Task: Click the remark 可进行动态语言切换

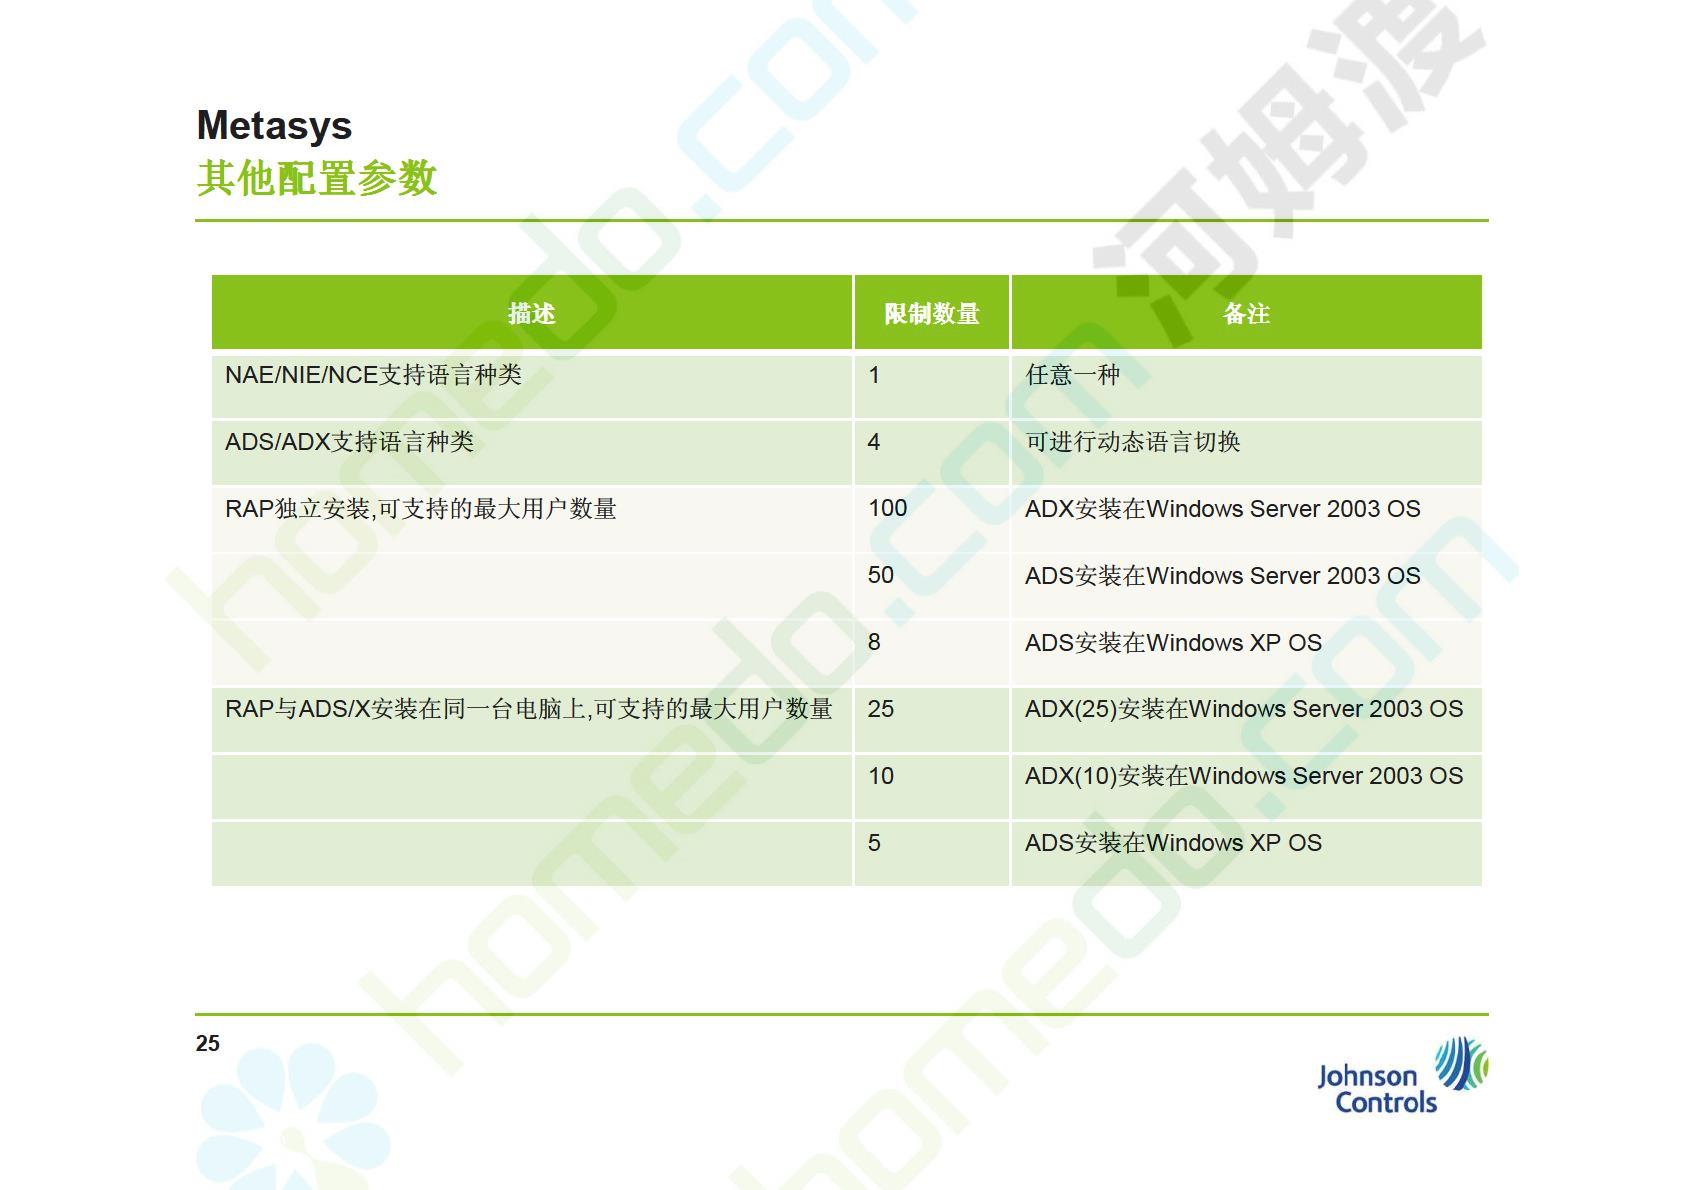Action: click(x=1132, y=442)
